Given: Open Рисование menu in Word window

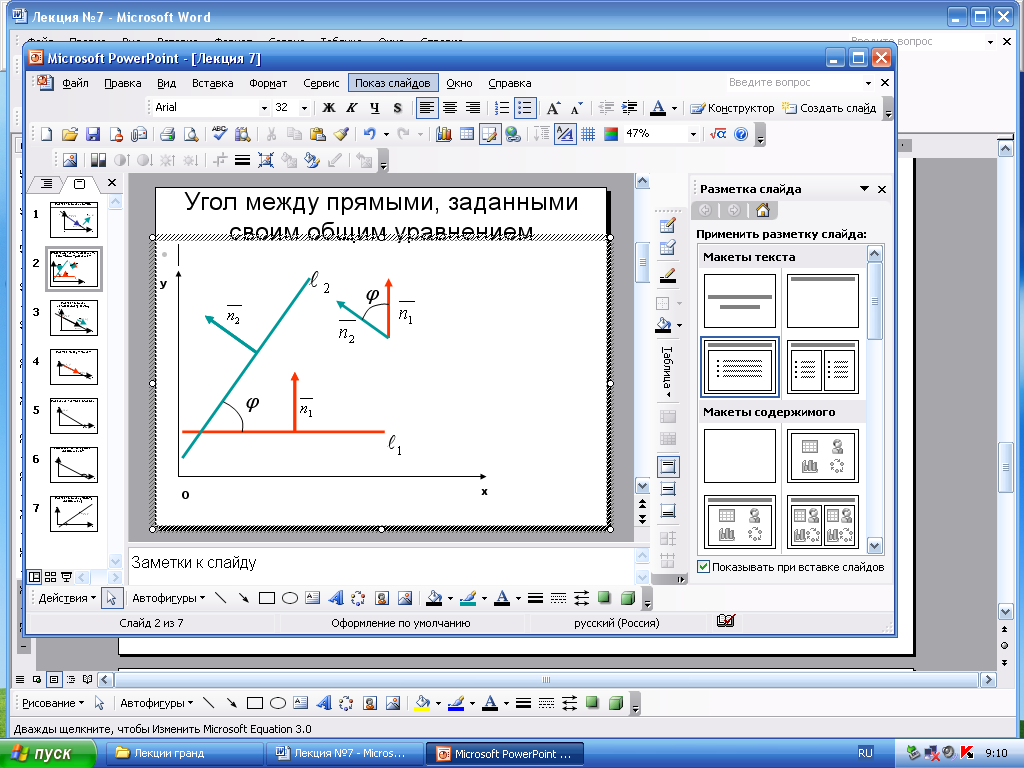Looking at the screenshot, I should 53,703.
